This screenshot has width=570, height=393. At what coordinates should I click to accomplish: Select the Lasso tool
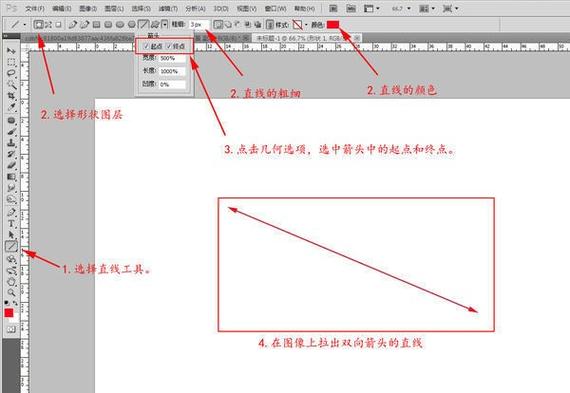tap(11, 73)
